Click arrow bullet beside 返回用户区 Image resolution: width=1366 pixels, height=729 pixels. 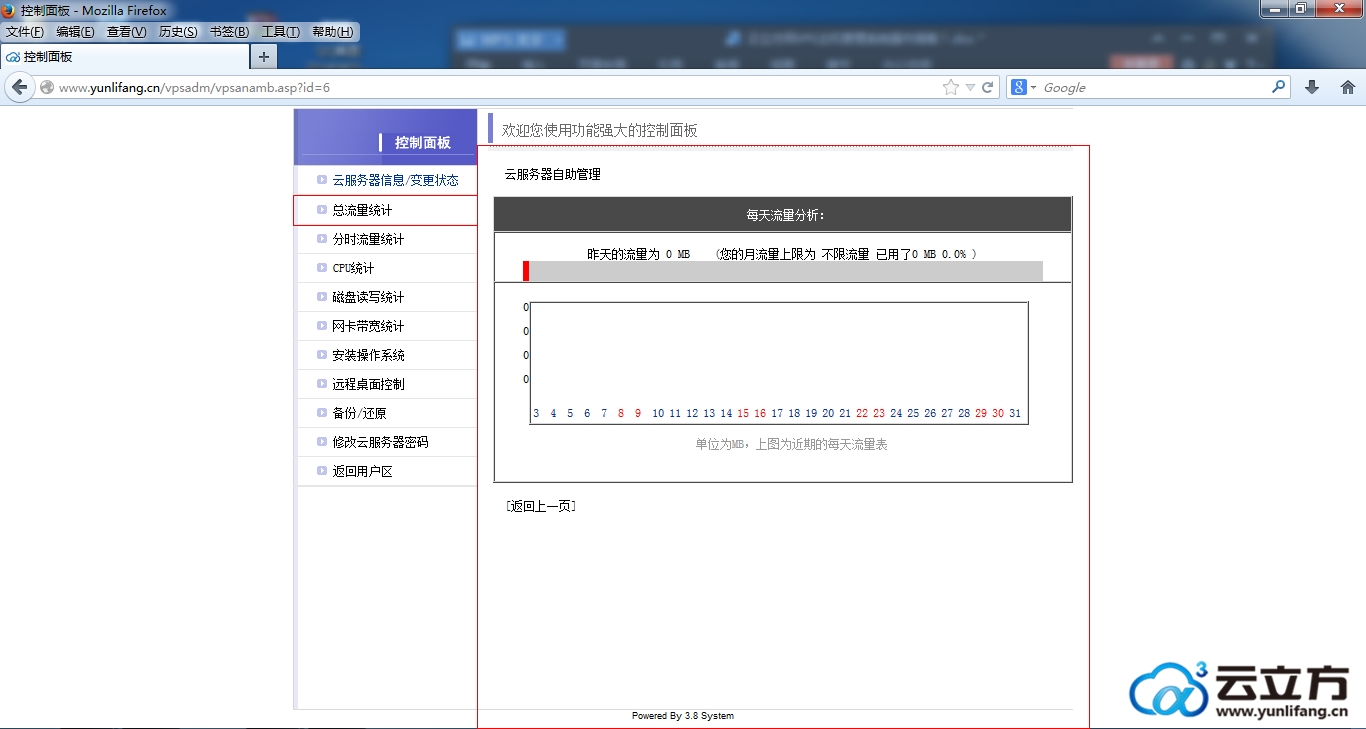pos(322,471)
